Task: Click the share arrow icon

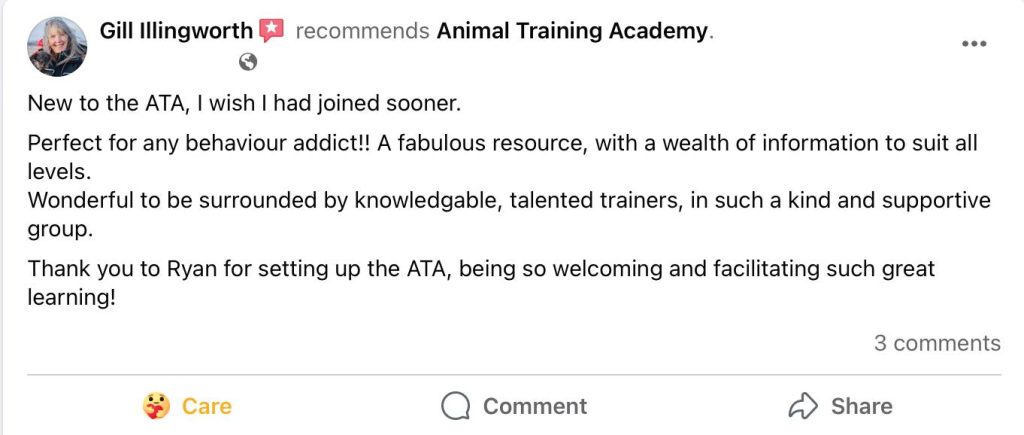Action: 803,406
